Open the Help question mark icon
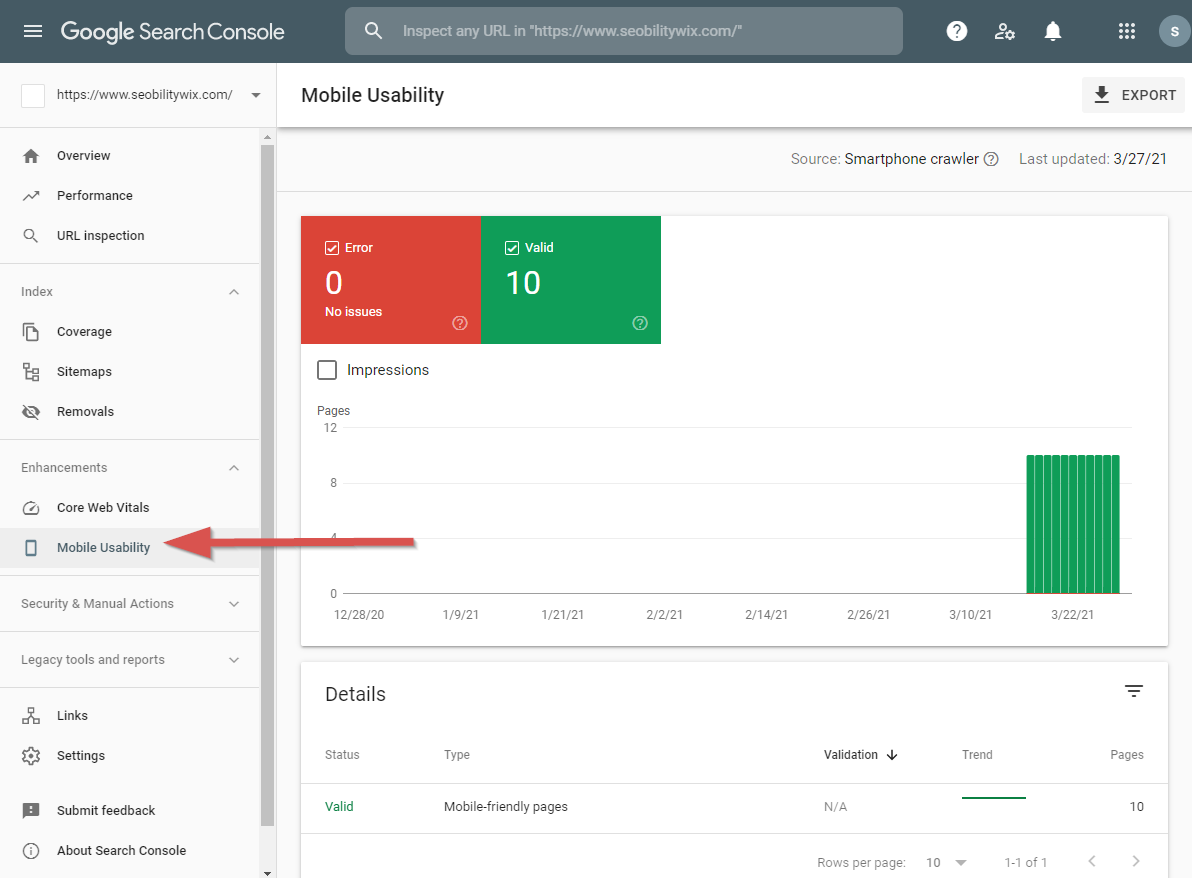The width and height of the screenshot is (1192, 878). (x=956, y=31)
